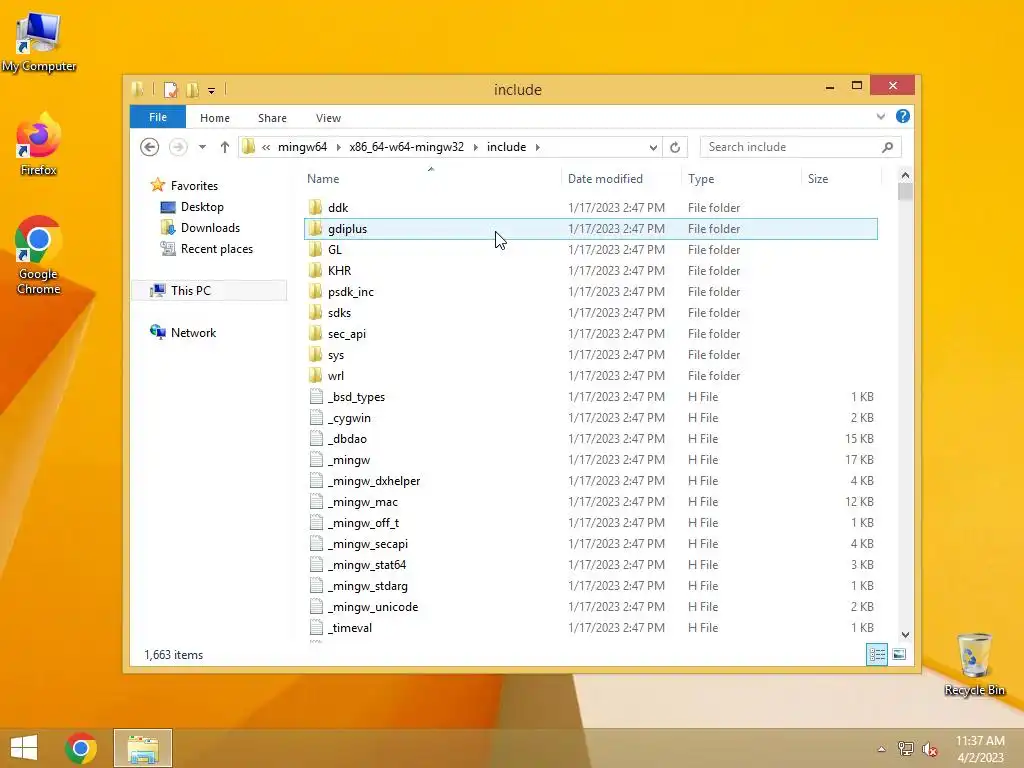The width and height of the screenshot is (1024, 768).
Task: Click mingw64 in the address breadcrumb
Action: pos(302,147)
